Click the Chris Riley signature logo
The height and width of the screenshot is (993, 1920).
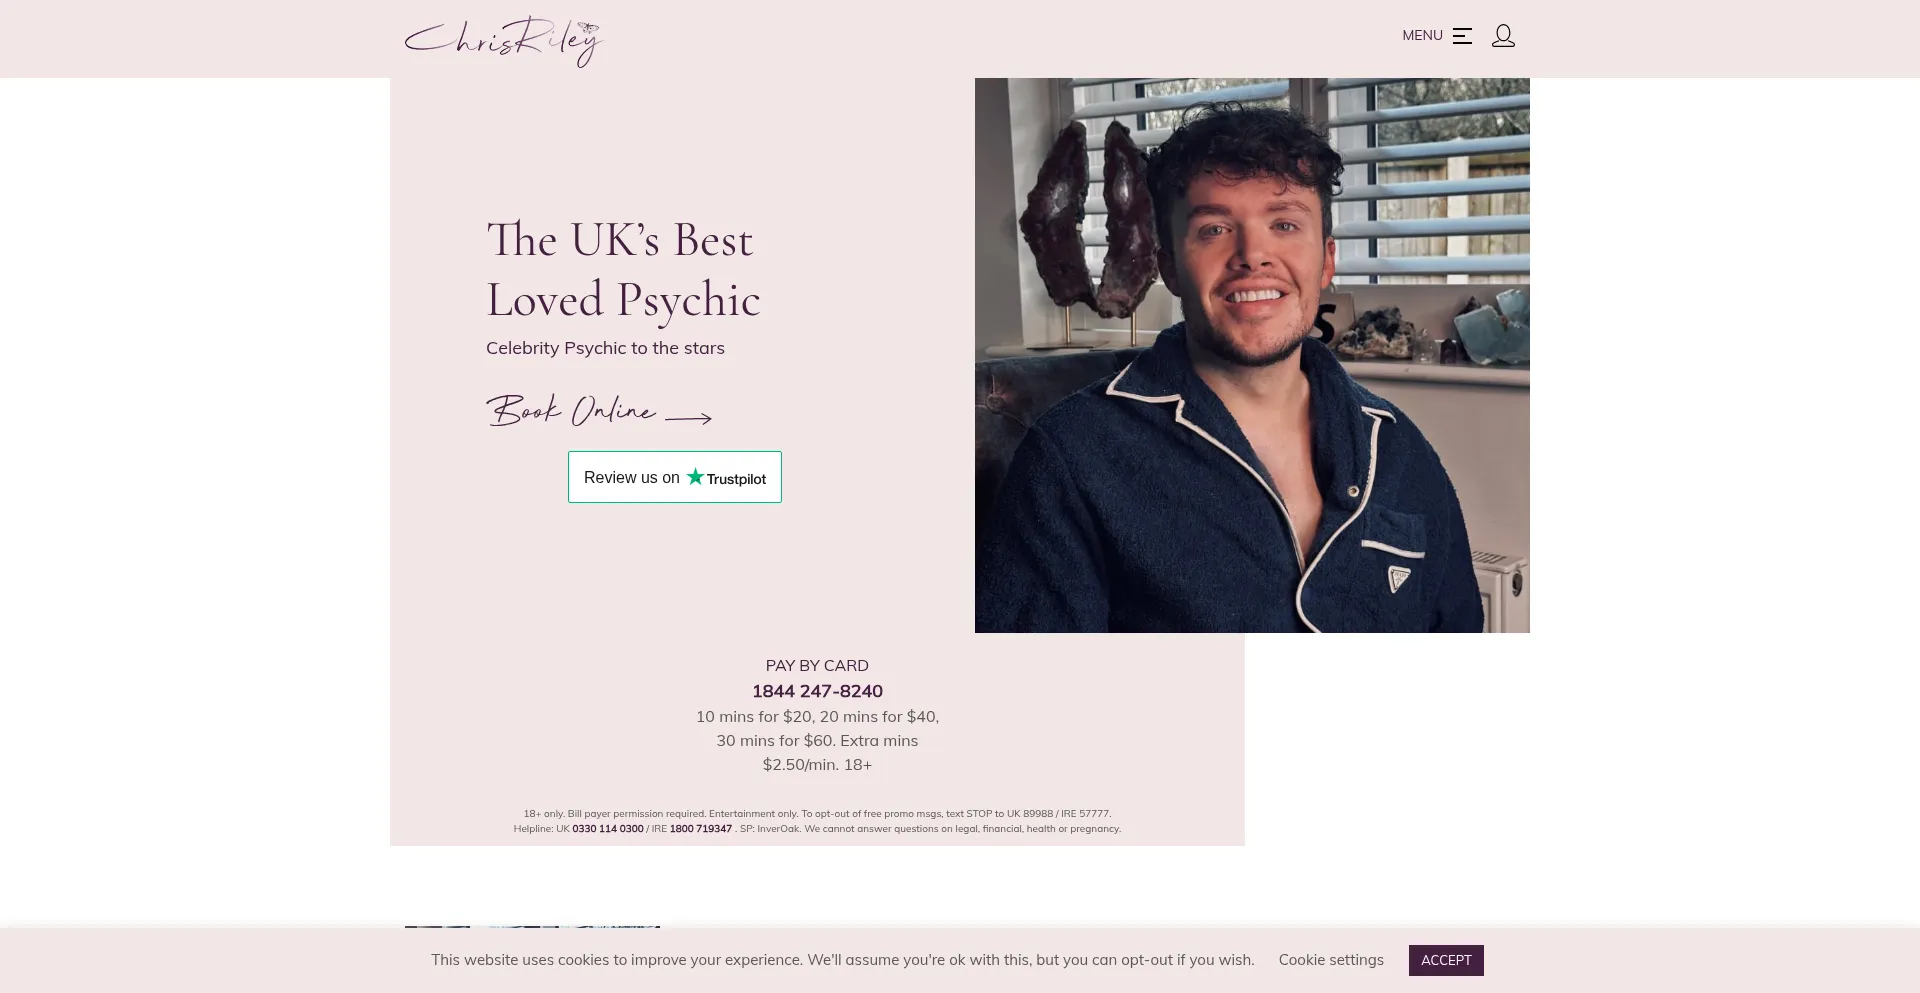point(503,40)
